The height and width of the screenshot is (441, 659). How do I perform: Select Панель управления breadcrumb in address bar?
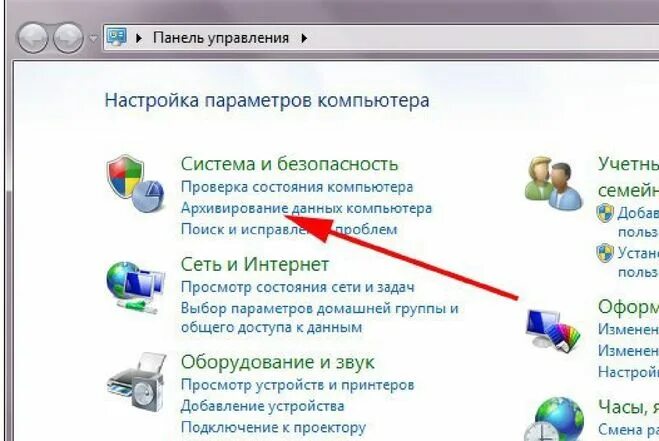tap(221, 38)
